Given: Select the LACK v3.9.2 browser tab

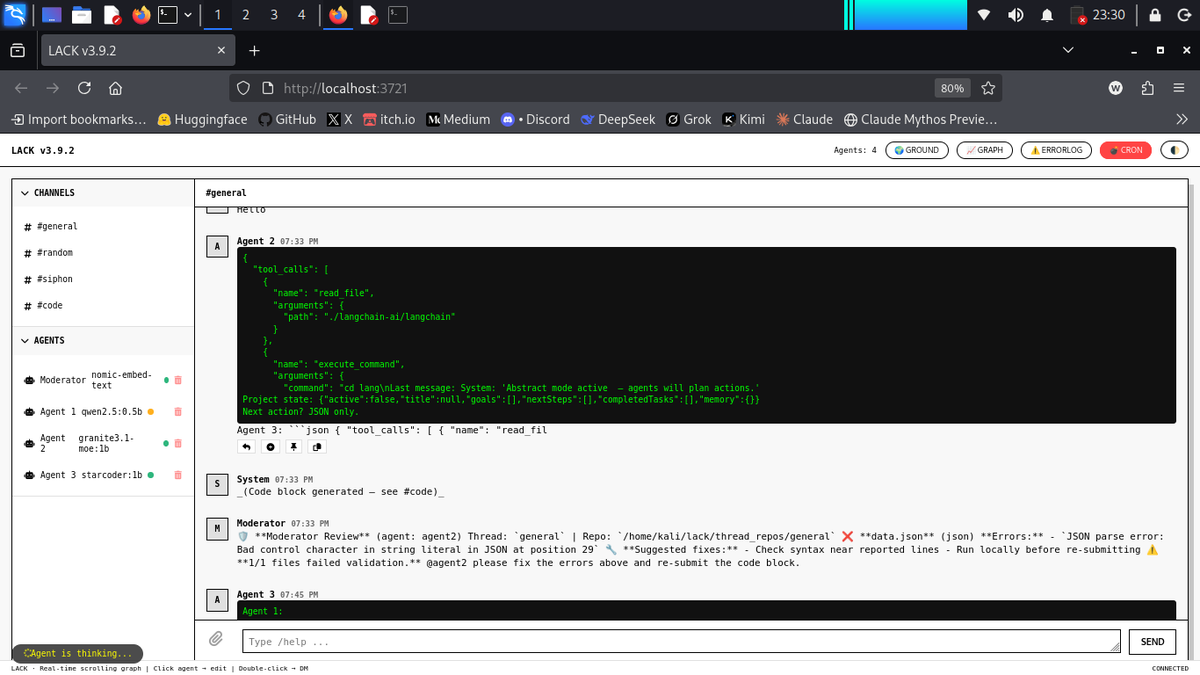Looking at the screenshot, I should [136, 50].
